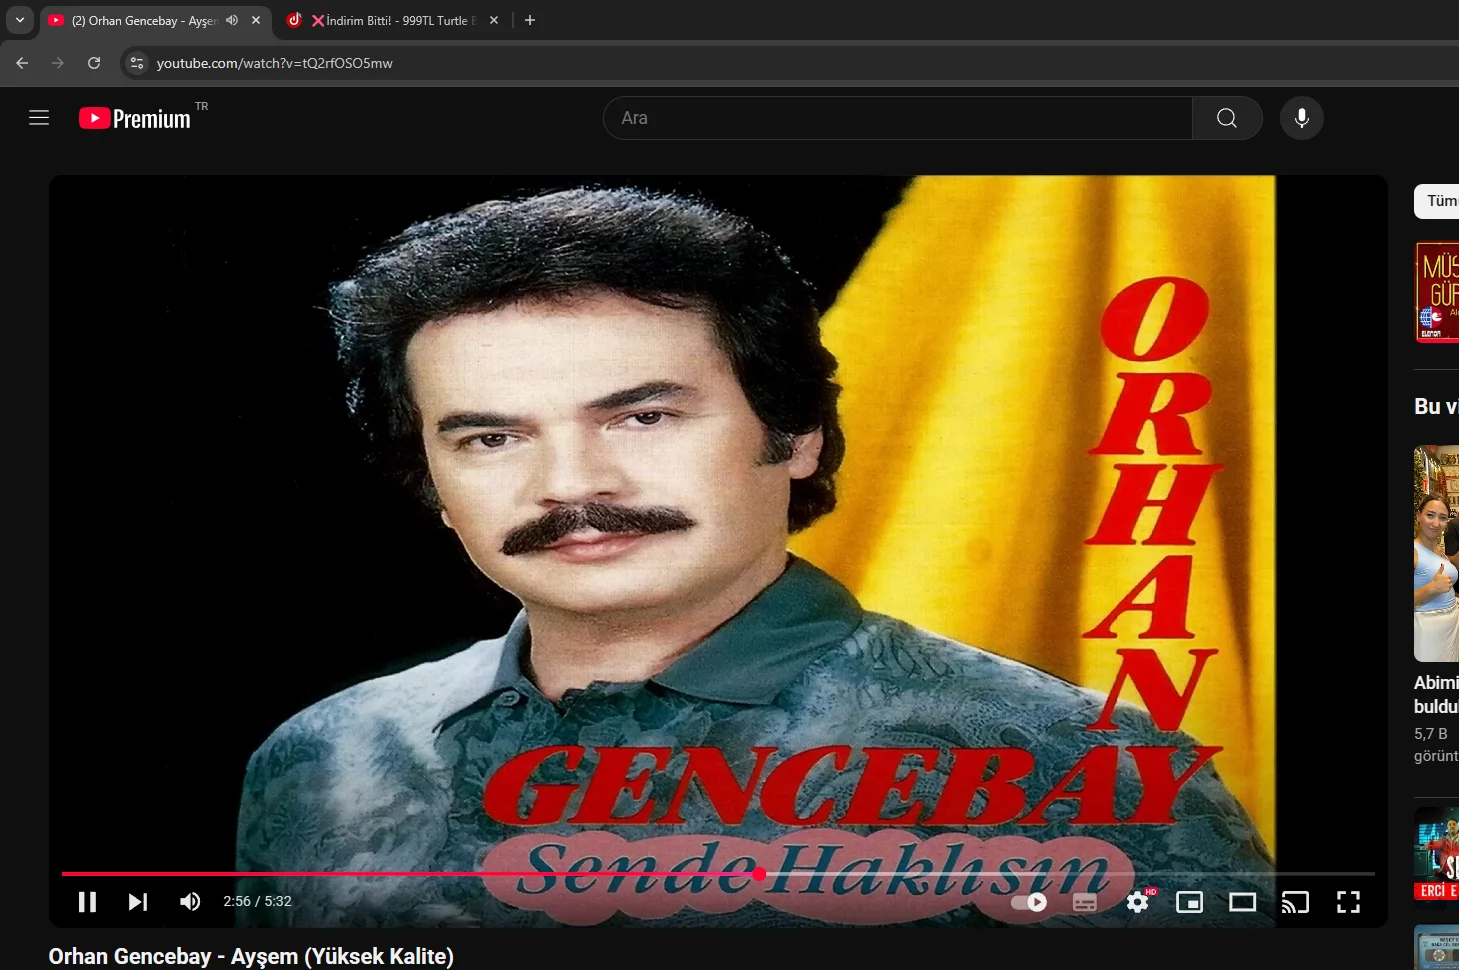
Task: Open the red music ad thumbnail
Action: [x=1437, y=292]
